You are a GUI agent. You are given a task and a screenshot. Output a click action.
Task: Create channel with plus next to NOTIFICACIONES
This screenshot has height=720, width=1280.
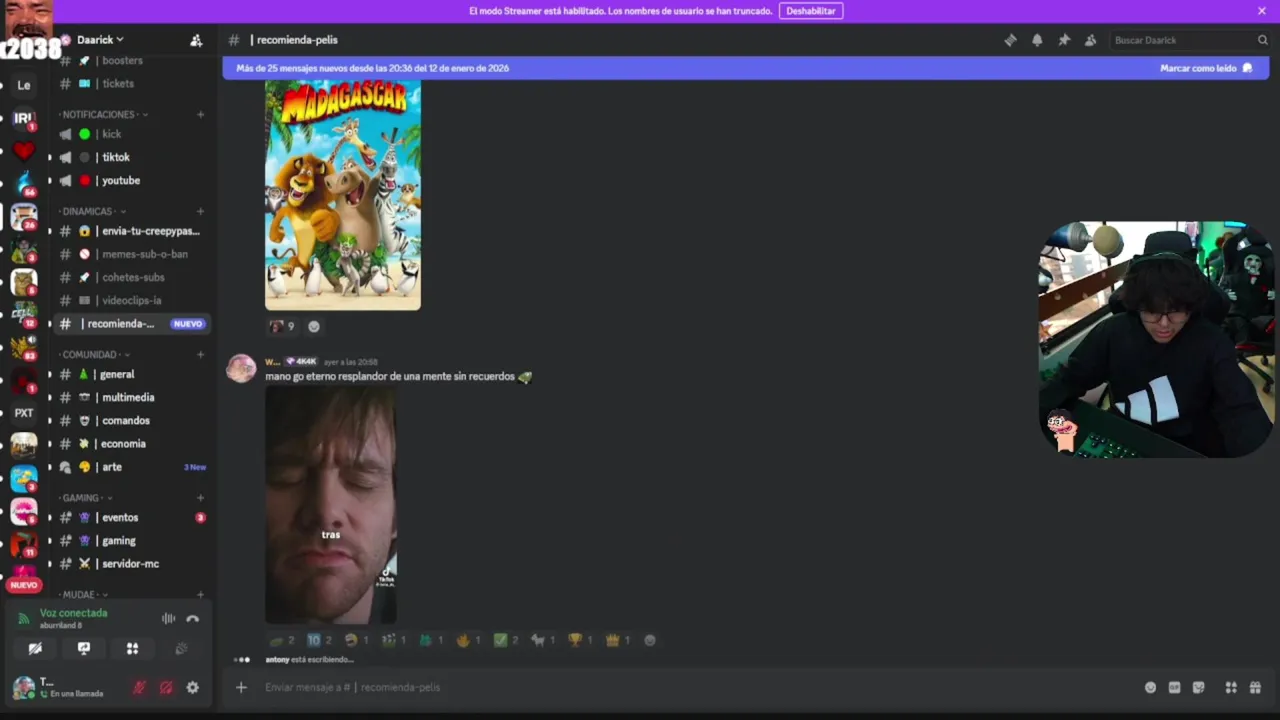point(200,115)
